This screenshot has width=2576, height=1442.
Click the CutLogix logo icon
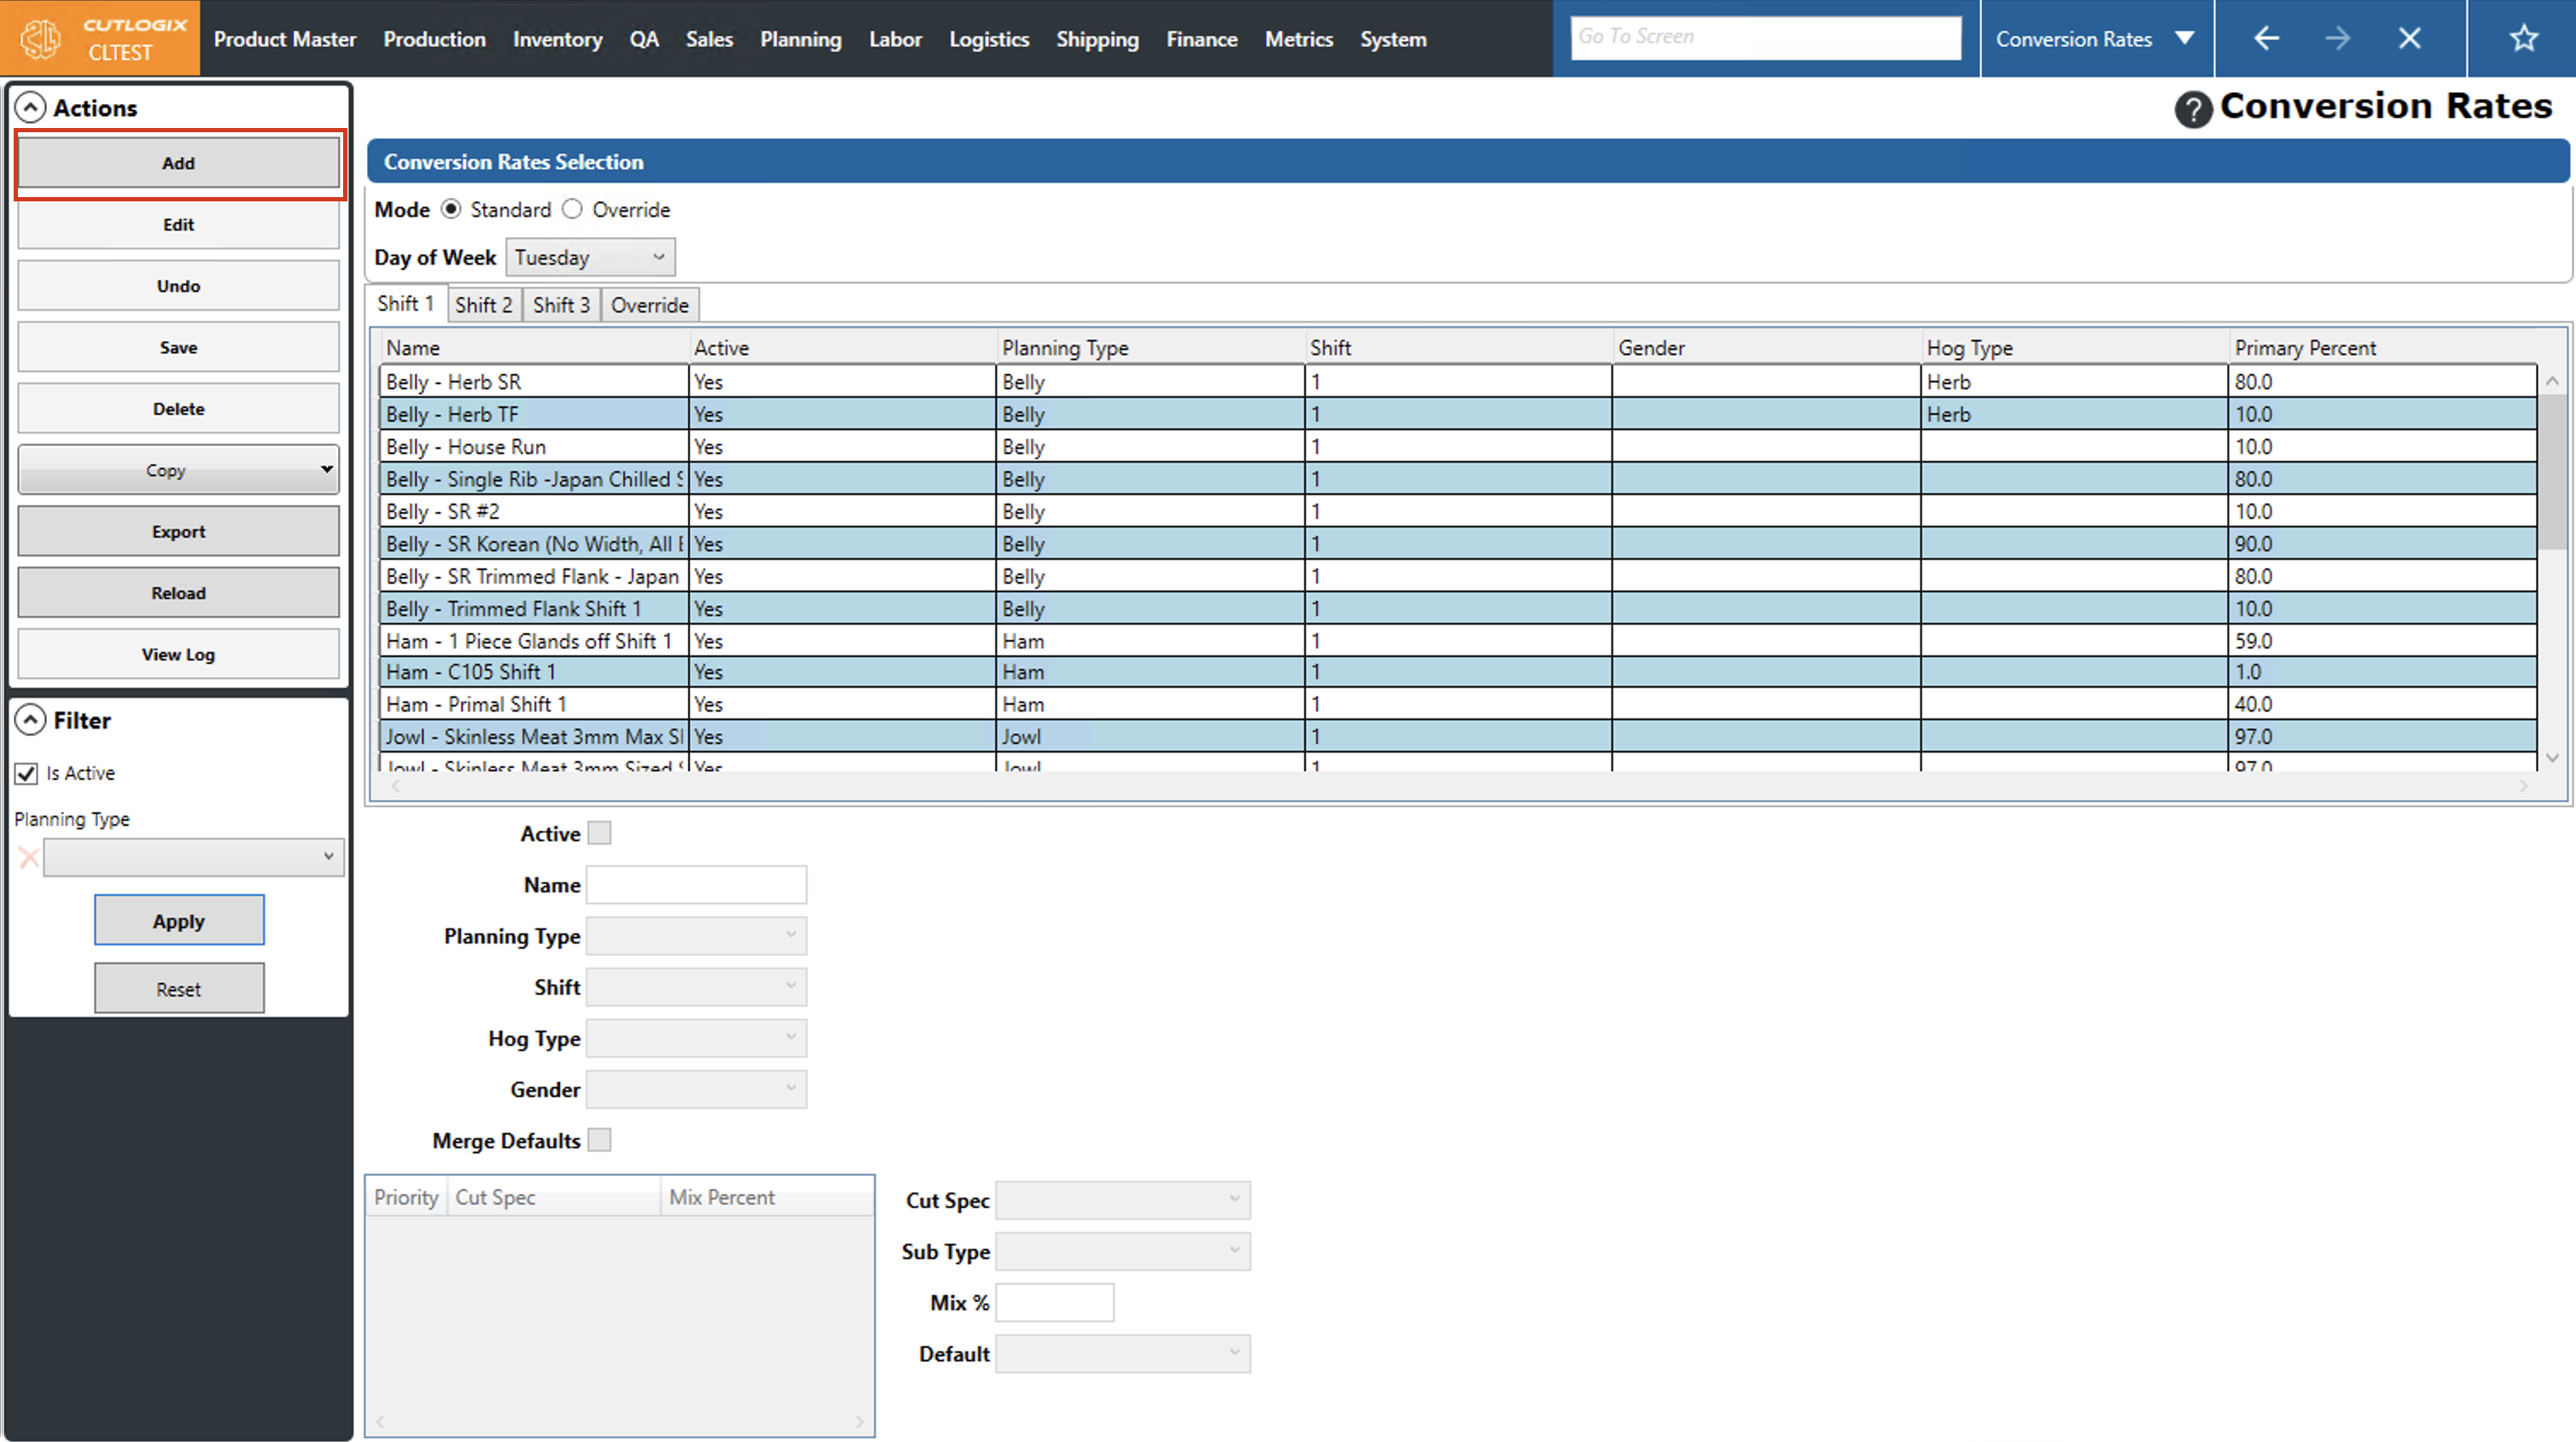pyautogui.click(x=41, y=38)
